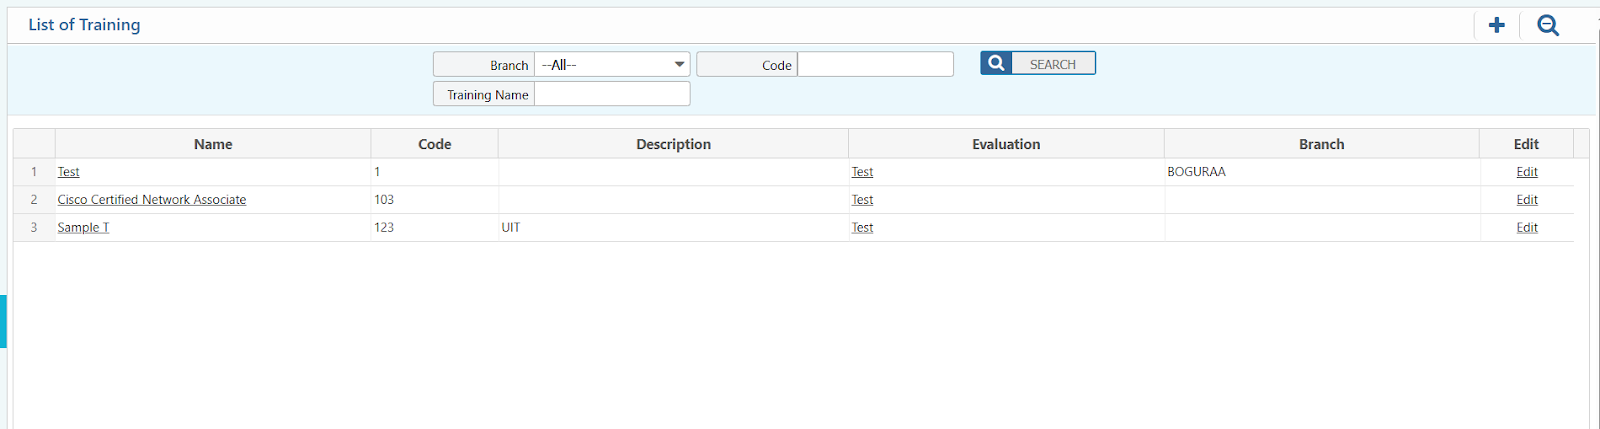Viewport: 1600px width, 429px height.
Task: Click the Name column header
Action: 213,144
